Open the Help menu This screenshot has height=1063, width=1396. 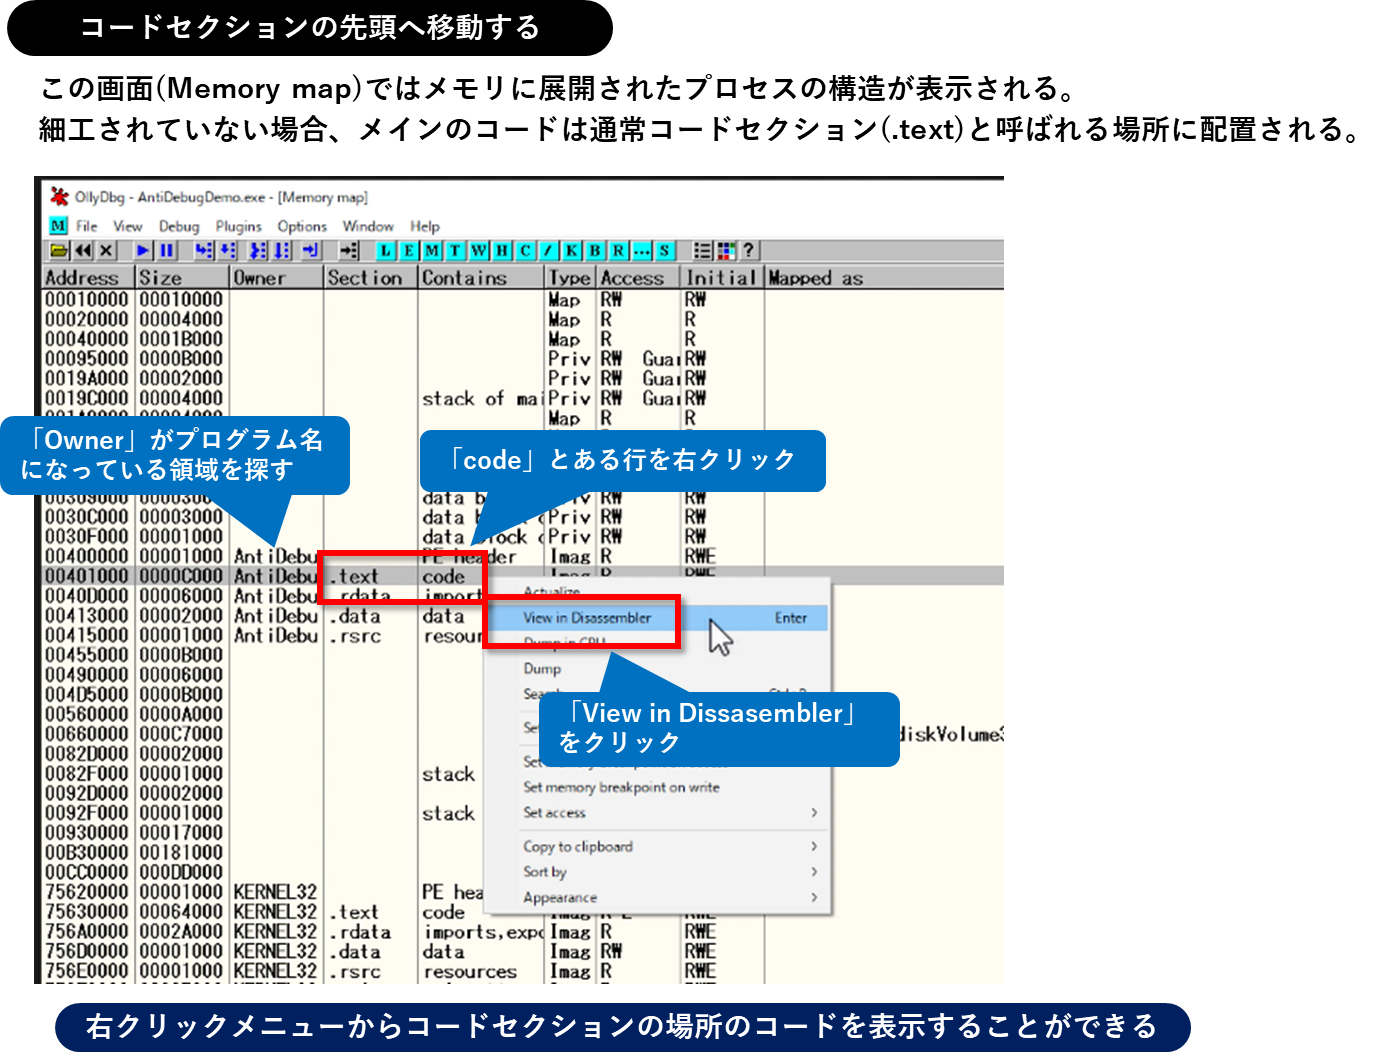pos(425,226)
